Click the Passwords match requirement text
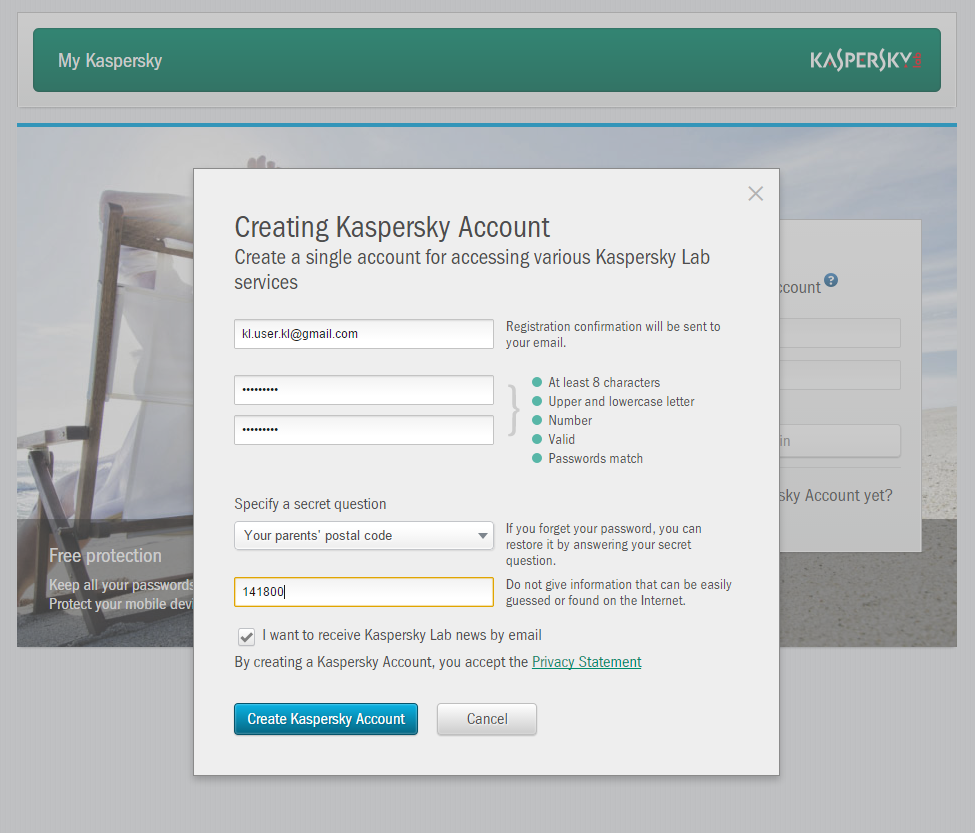Viewport: 975px width, 833px height. [595, 459]
